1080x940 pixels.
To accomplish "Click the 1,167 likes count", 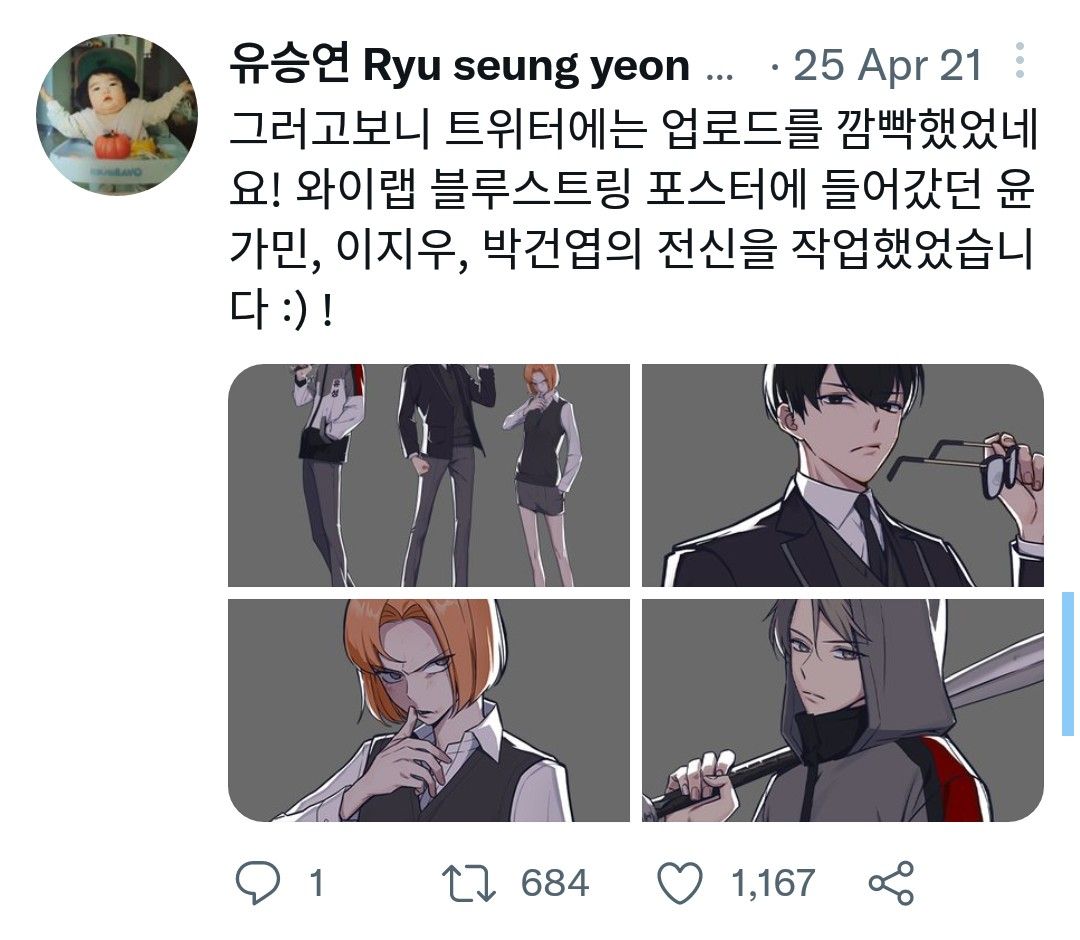I will click(773, 884).
